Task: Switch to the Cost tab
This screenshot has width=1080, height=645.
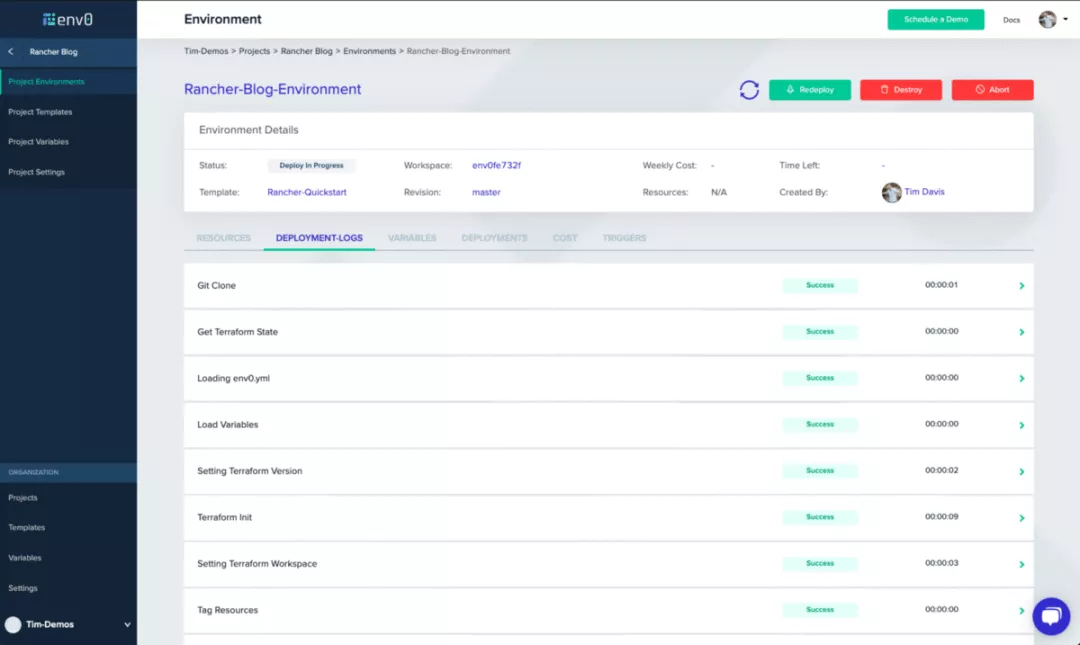Action: [x=565, y=238]
